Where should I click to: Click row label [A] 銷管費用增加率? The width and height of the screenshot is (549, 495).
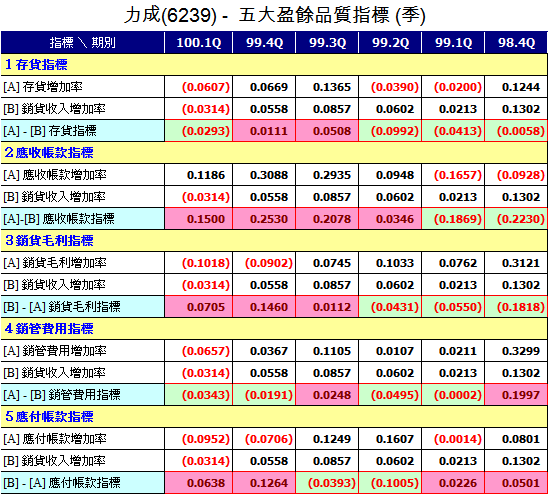tap(55, 351)
